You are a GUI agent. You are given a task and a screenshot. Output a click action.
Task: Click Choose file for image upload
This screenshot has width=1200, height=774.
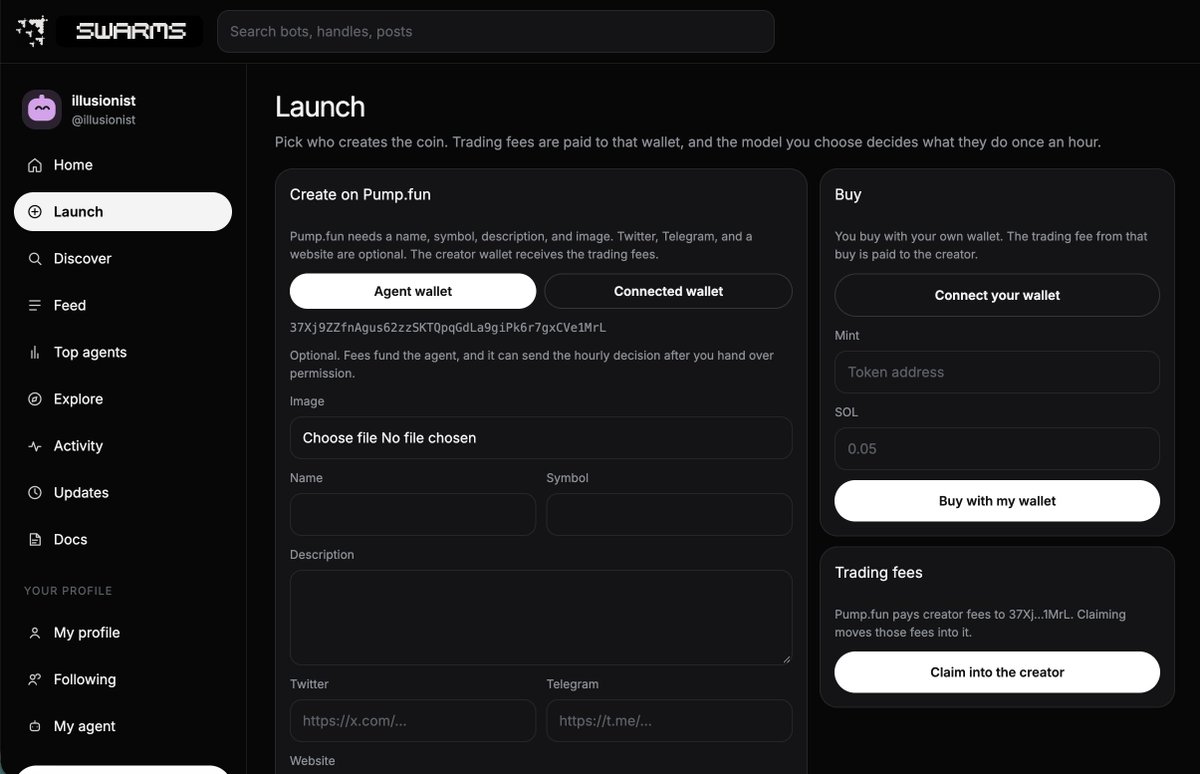tap(541, 438)
